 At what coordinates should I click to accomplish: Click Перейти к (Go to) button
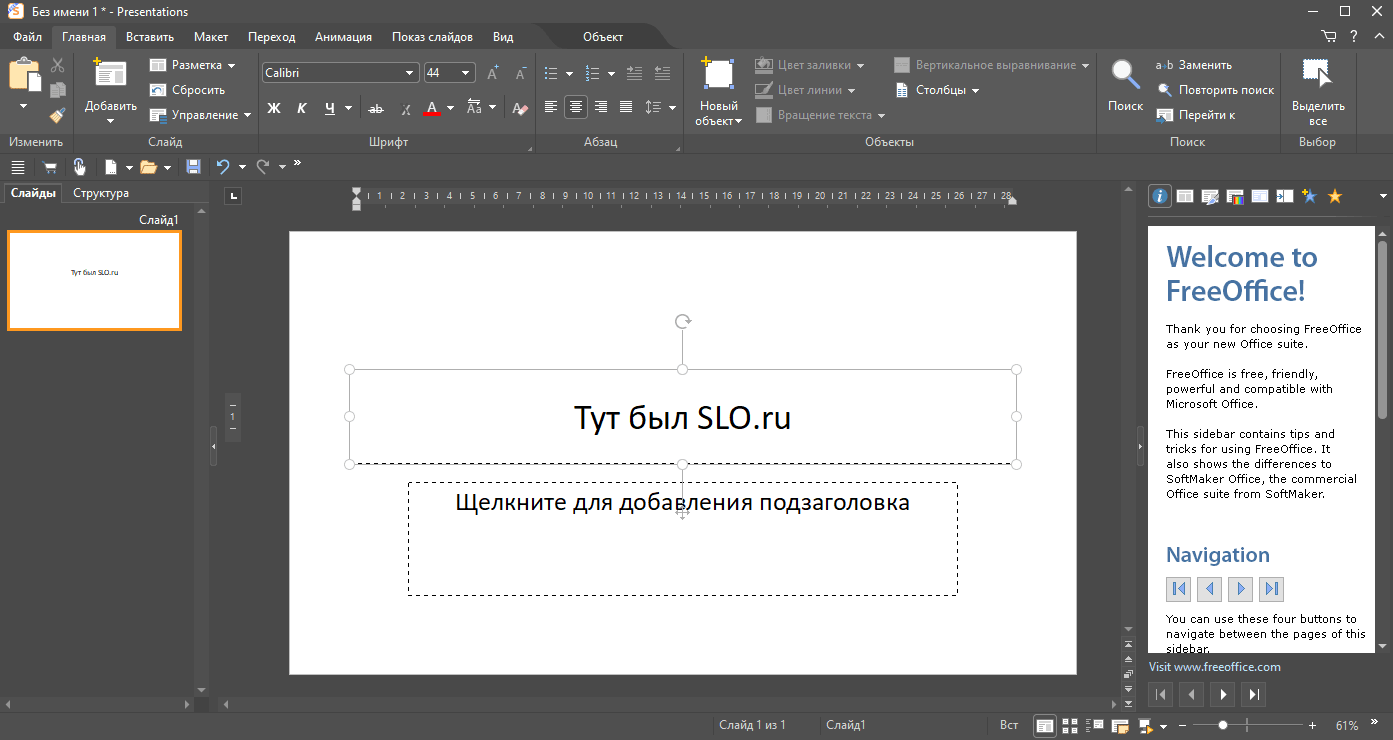point(1196,115)
